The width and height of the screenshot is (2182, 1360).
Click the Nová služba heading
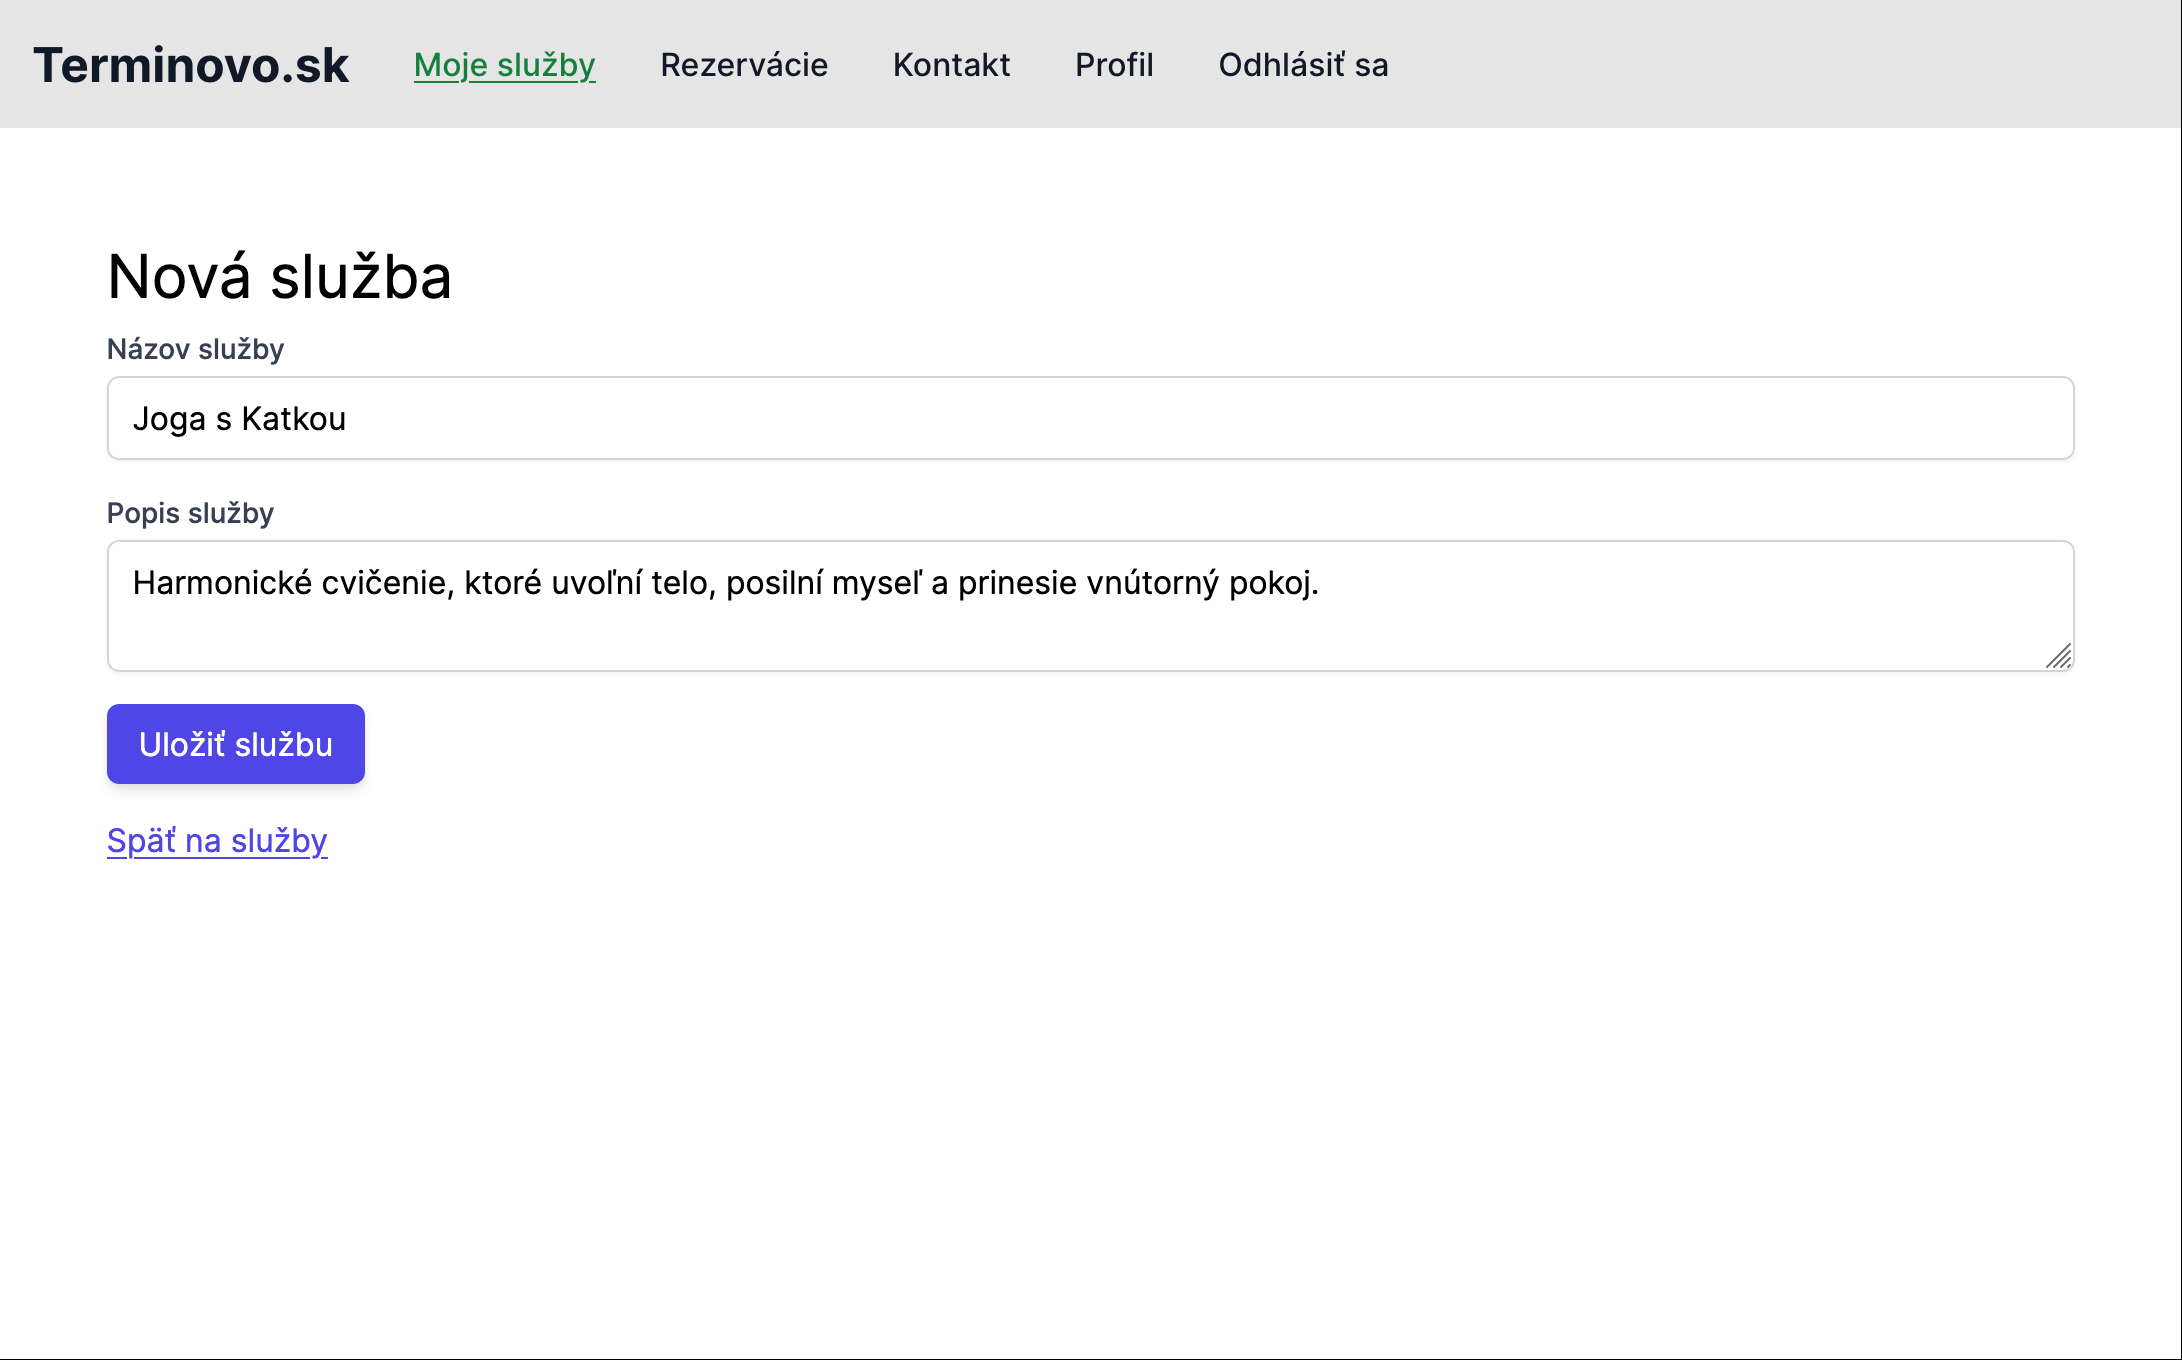[279, 277]
